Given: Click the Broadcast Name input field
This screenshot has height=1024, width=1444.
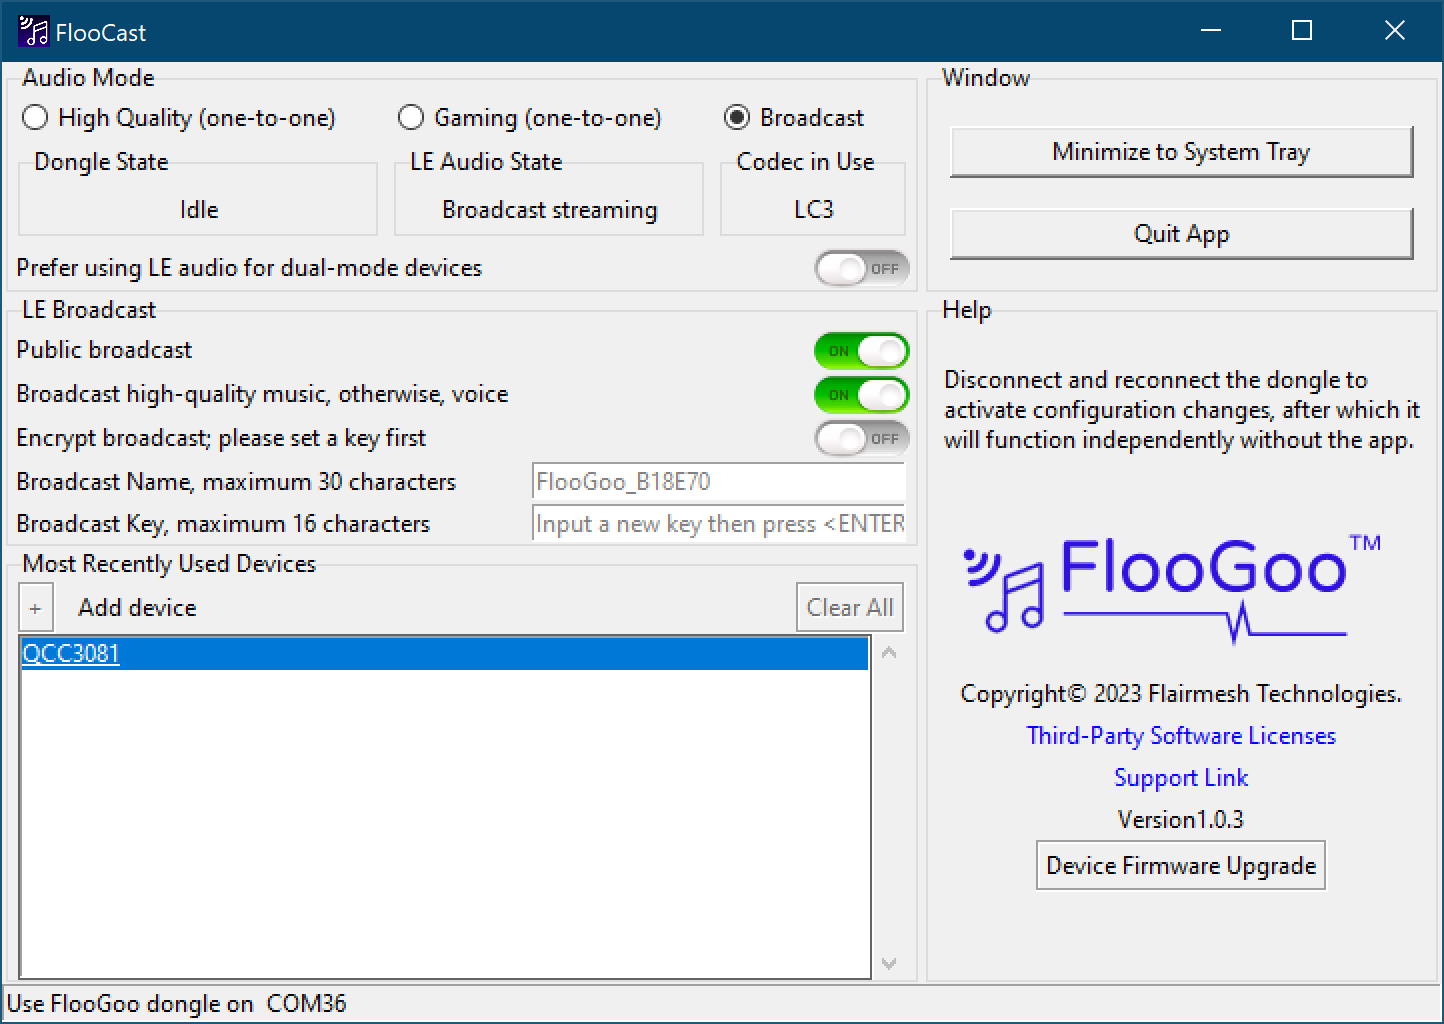Looking at the screenshot, I should 719,482.
